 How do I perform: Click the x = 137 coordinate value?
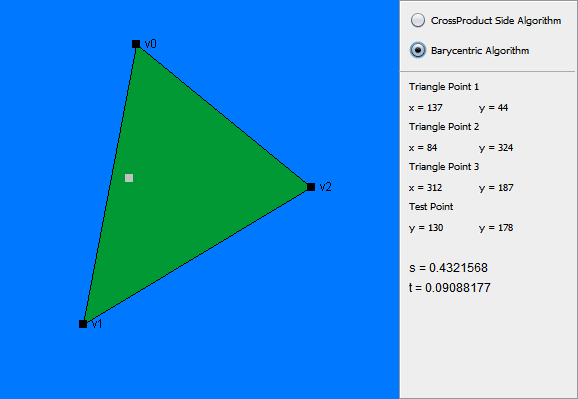425,108
